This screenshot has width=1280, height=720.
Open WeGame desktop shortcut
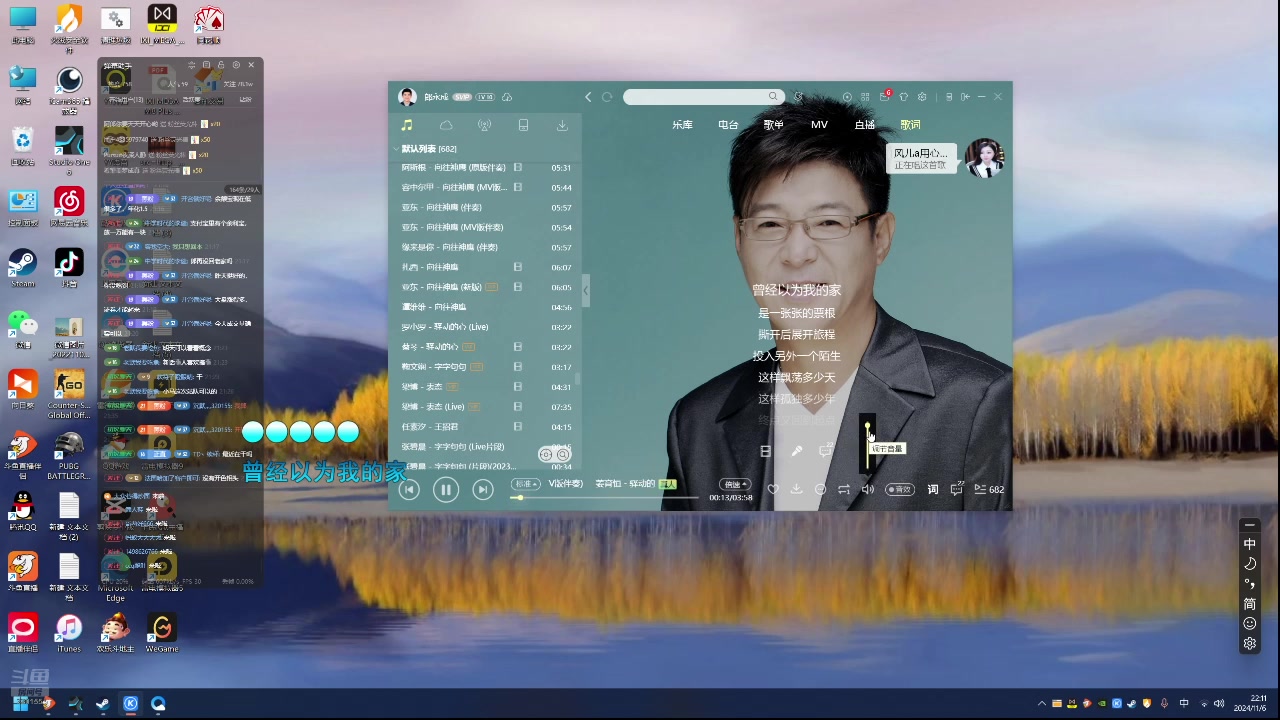pos(161,633)
